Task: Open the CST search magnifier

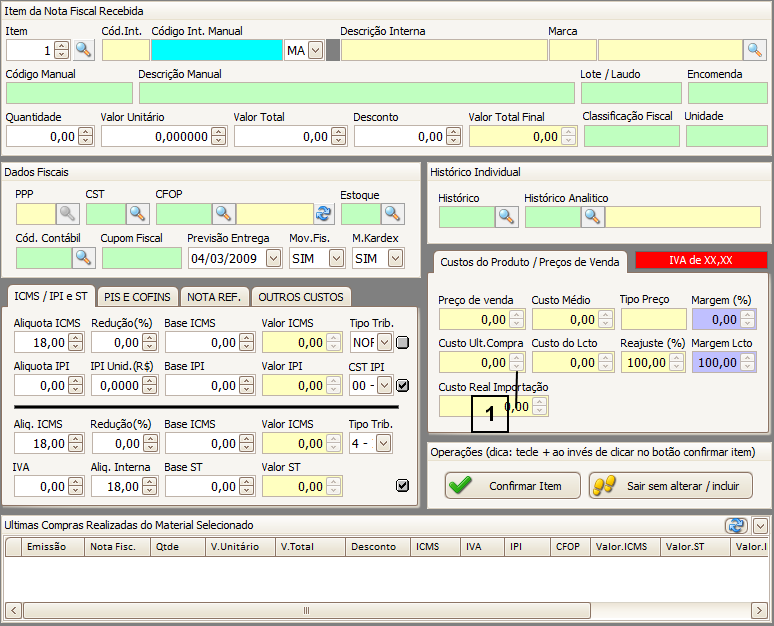Action: click(x=137, y=213)
